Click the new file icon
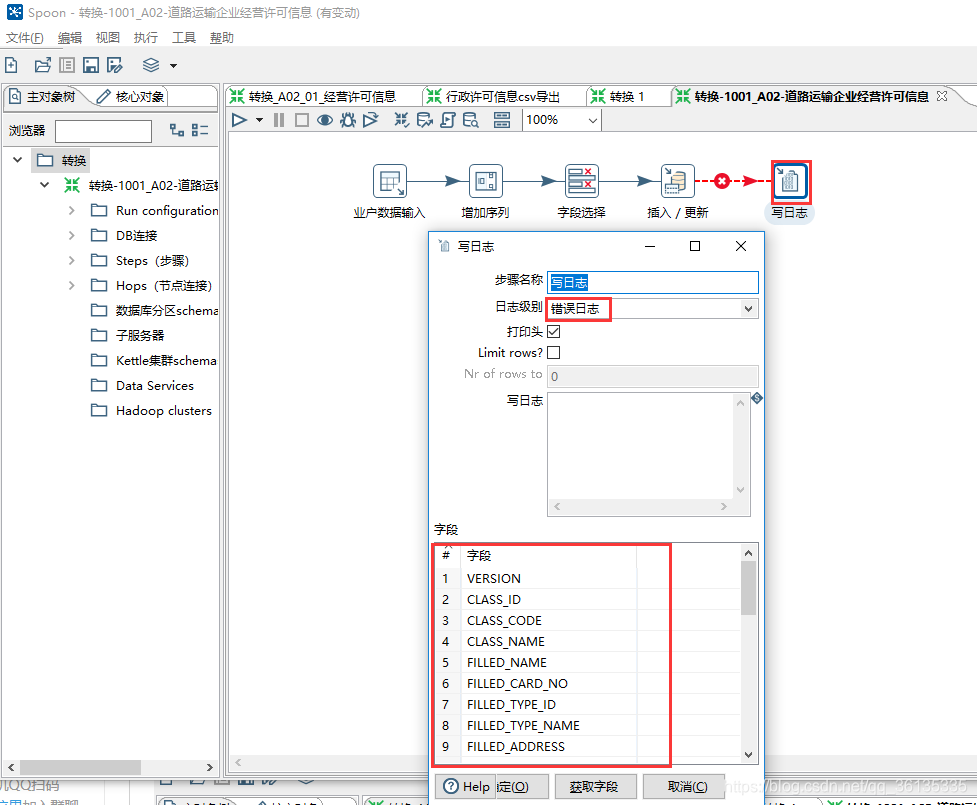Viewport: 977px width, 805px height. [x=11, y=65]
